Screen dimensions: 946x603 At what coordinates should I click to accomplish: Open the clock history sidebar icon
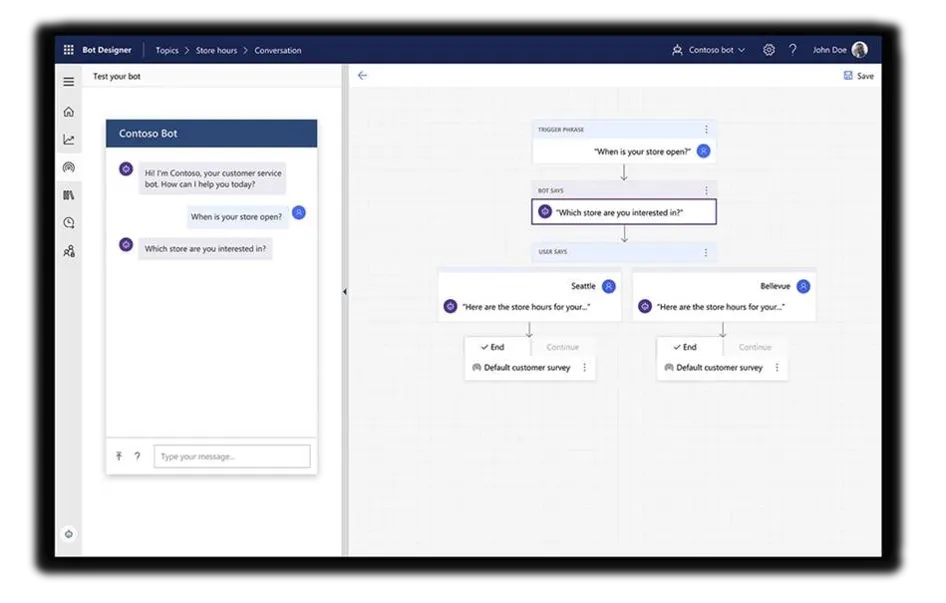69,223
